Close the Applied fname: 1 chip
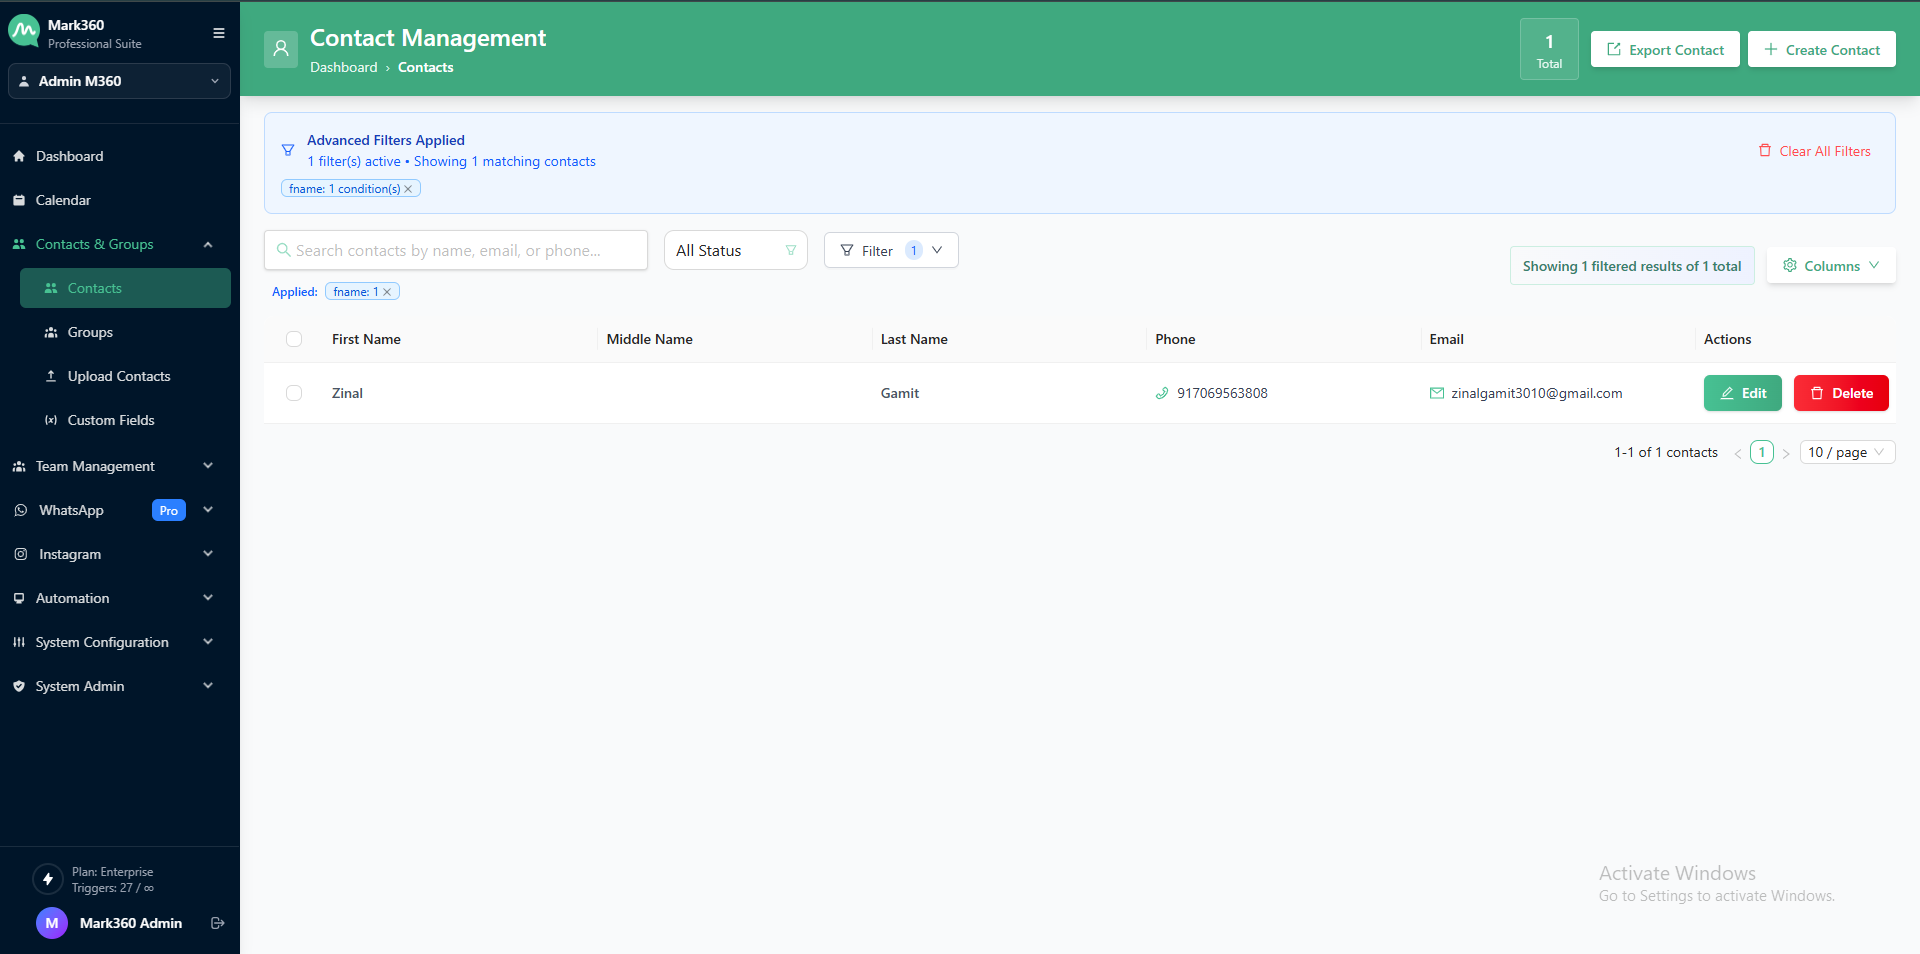 pos(387,292)
